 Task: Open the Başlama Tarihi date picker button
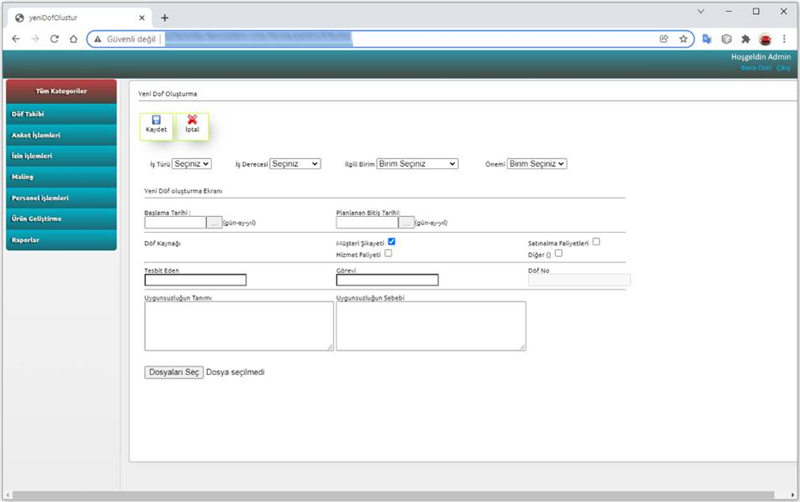pyautogui.click(x=214, y=222)
